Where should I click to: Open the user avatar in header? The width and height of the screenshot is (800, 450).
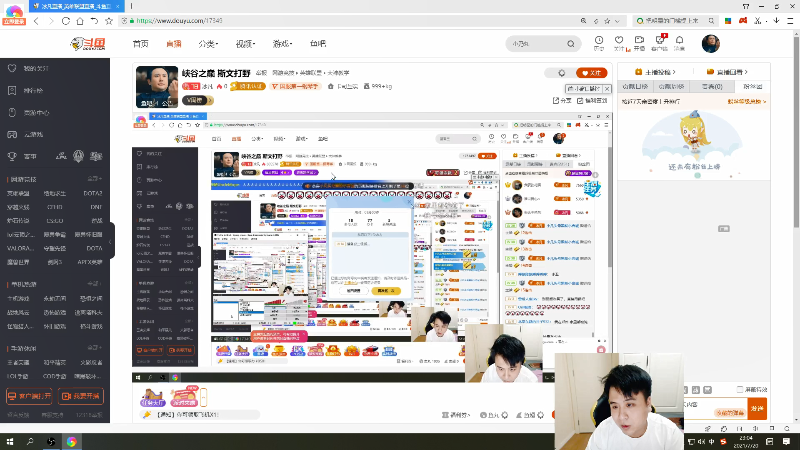(710, 44)
